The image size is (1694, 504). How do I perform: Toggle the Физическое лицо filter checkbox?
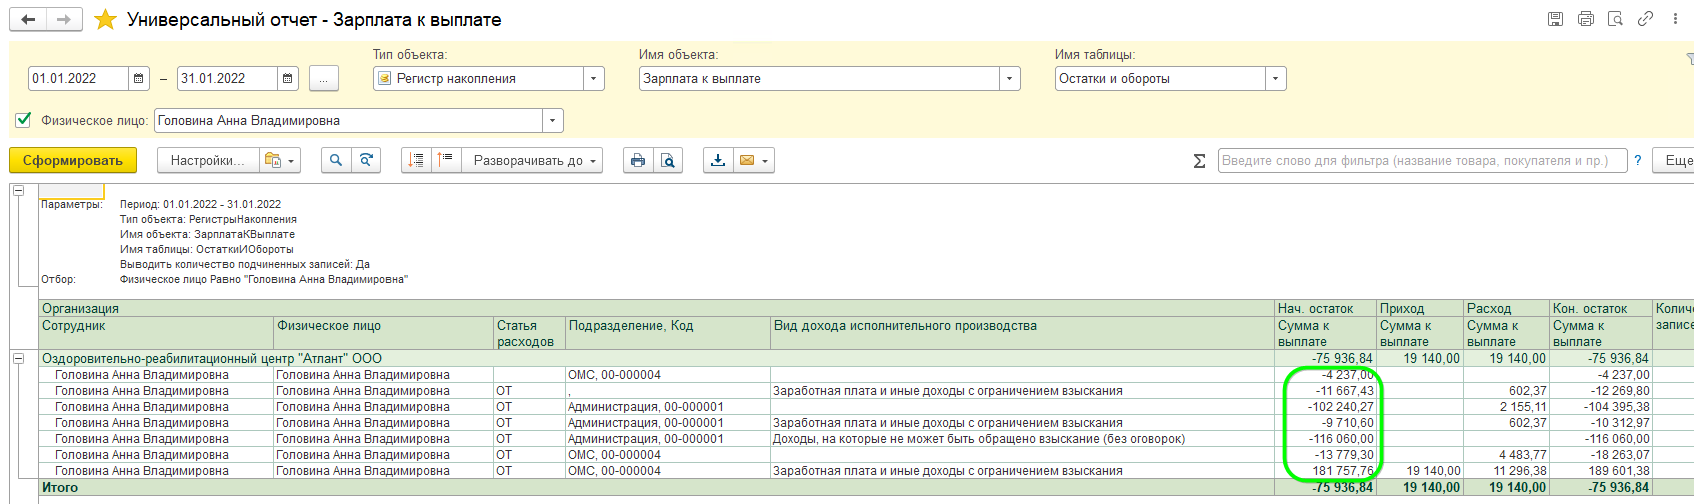click(x=24, y=120)
